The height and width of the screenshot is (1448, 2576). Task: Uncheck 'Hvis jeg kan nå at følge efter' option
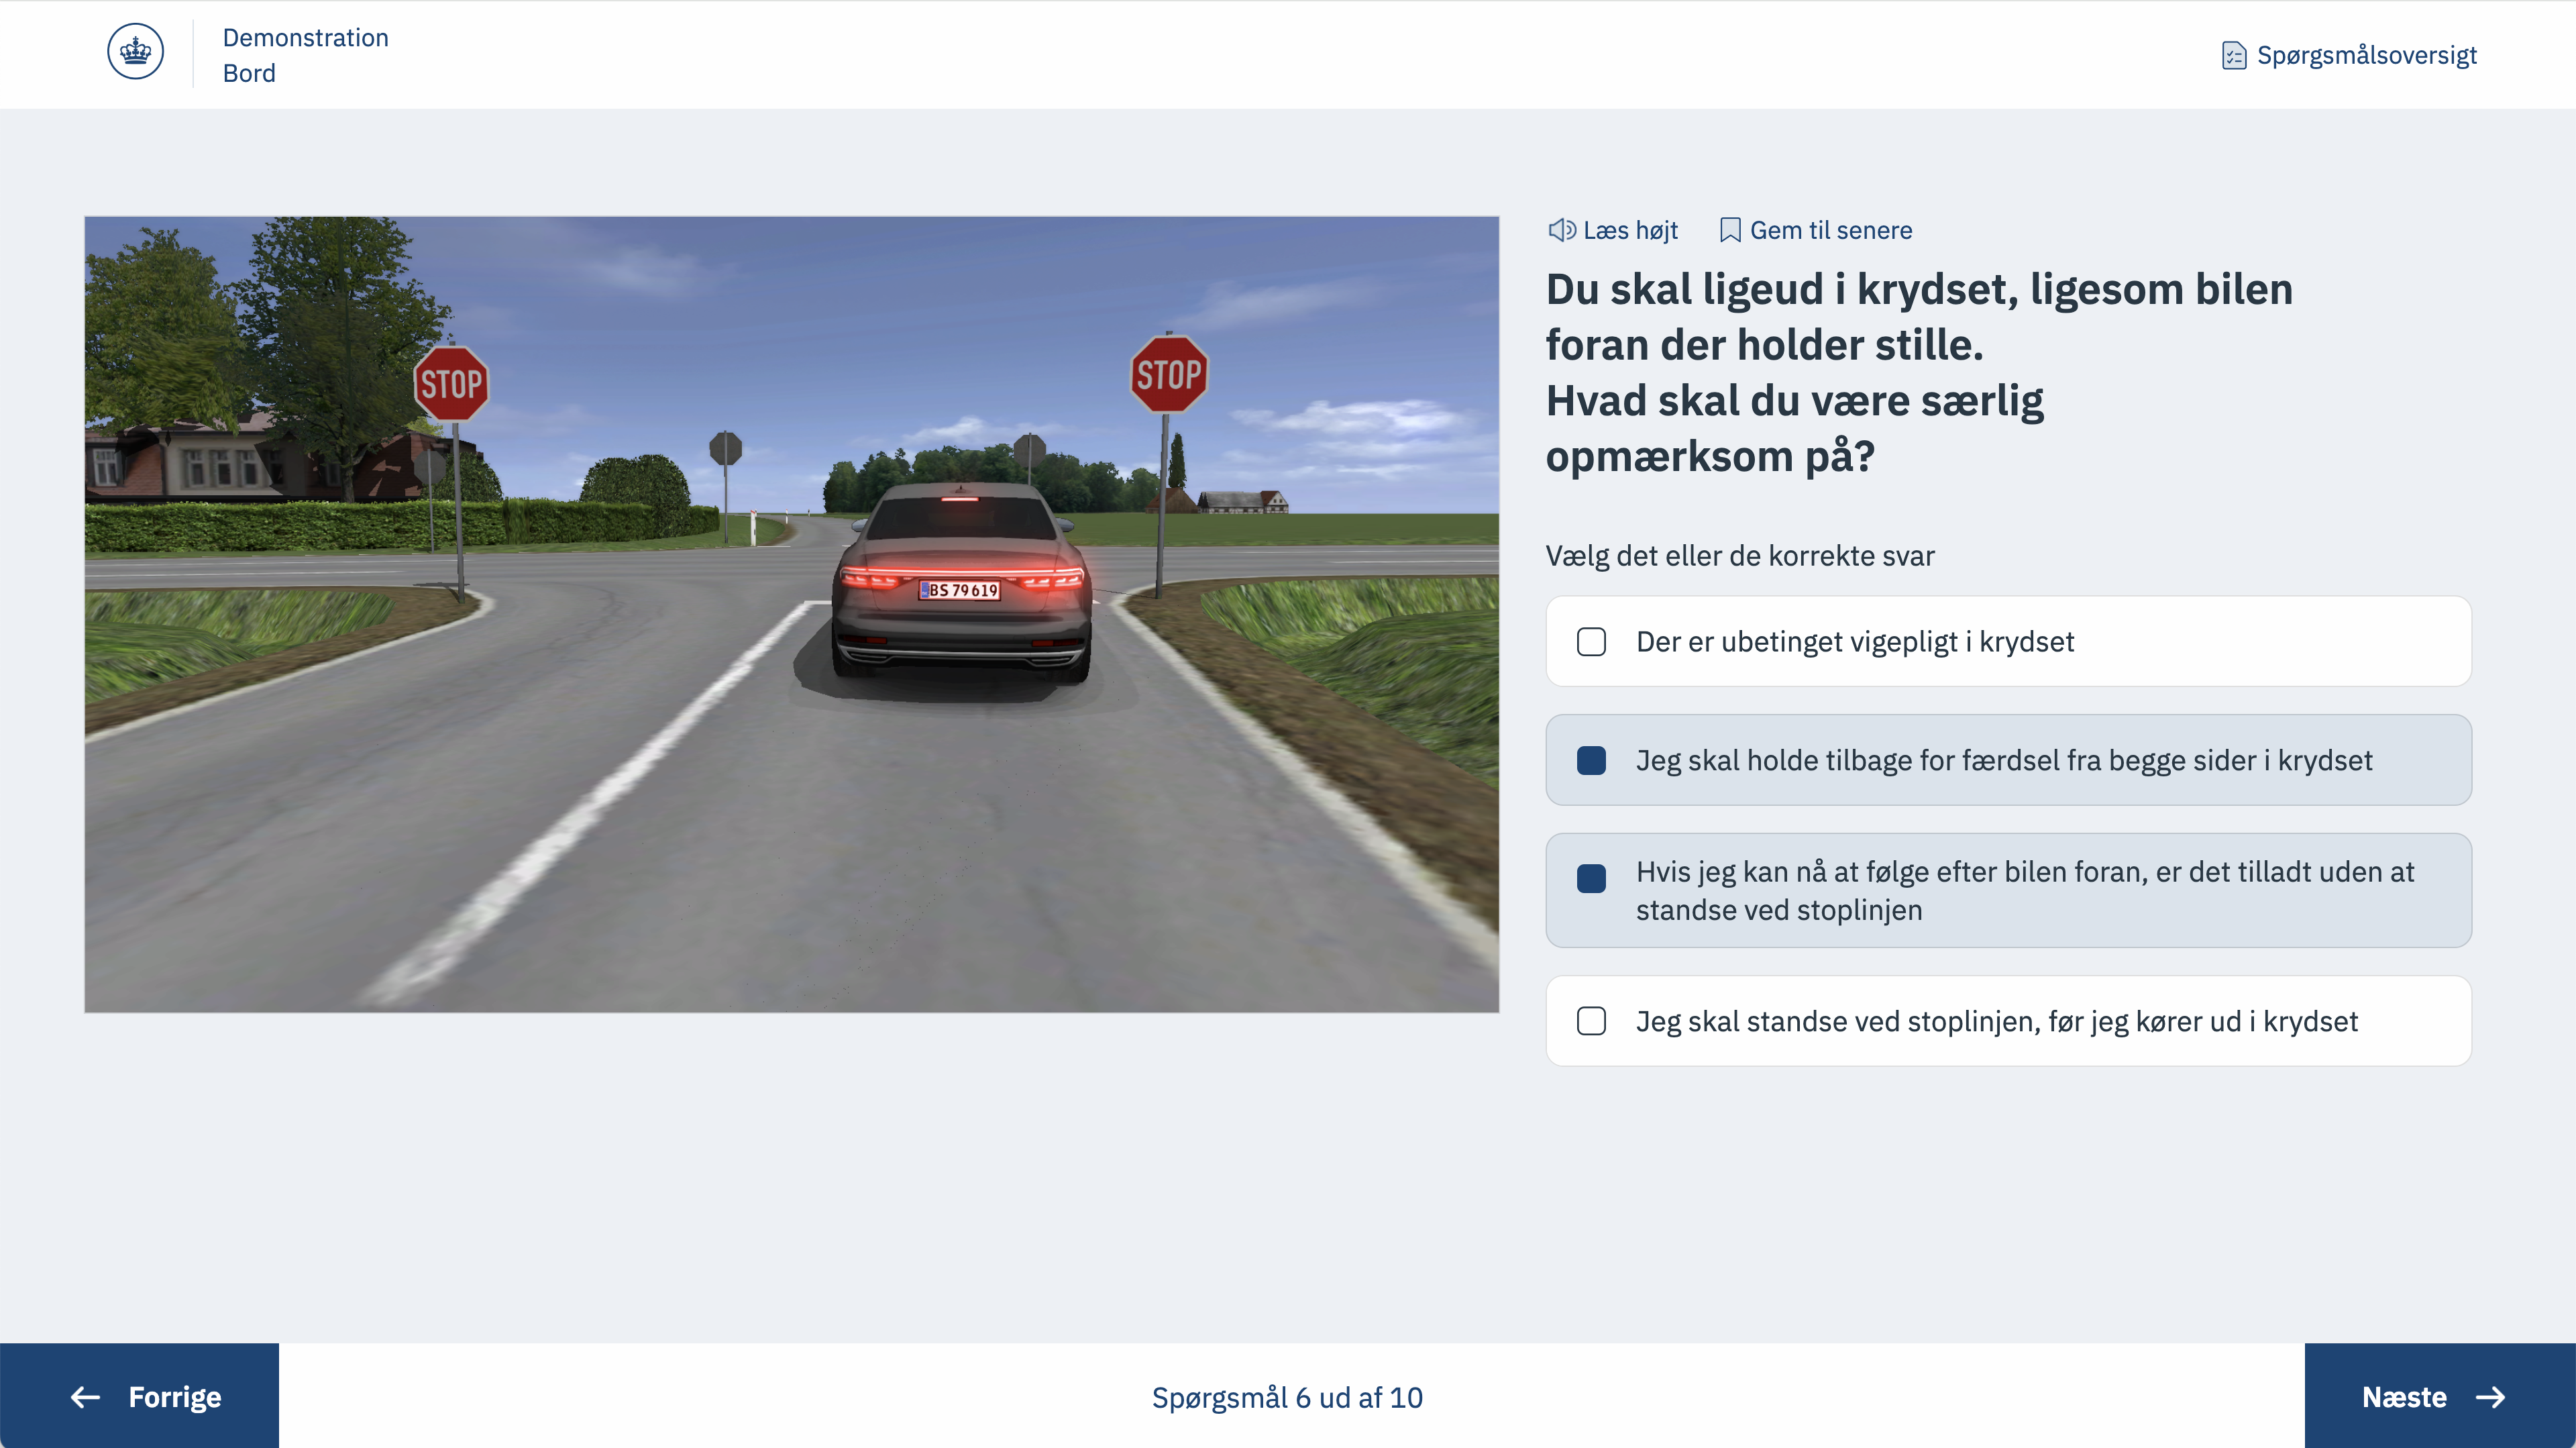point(1591,878)
